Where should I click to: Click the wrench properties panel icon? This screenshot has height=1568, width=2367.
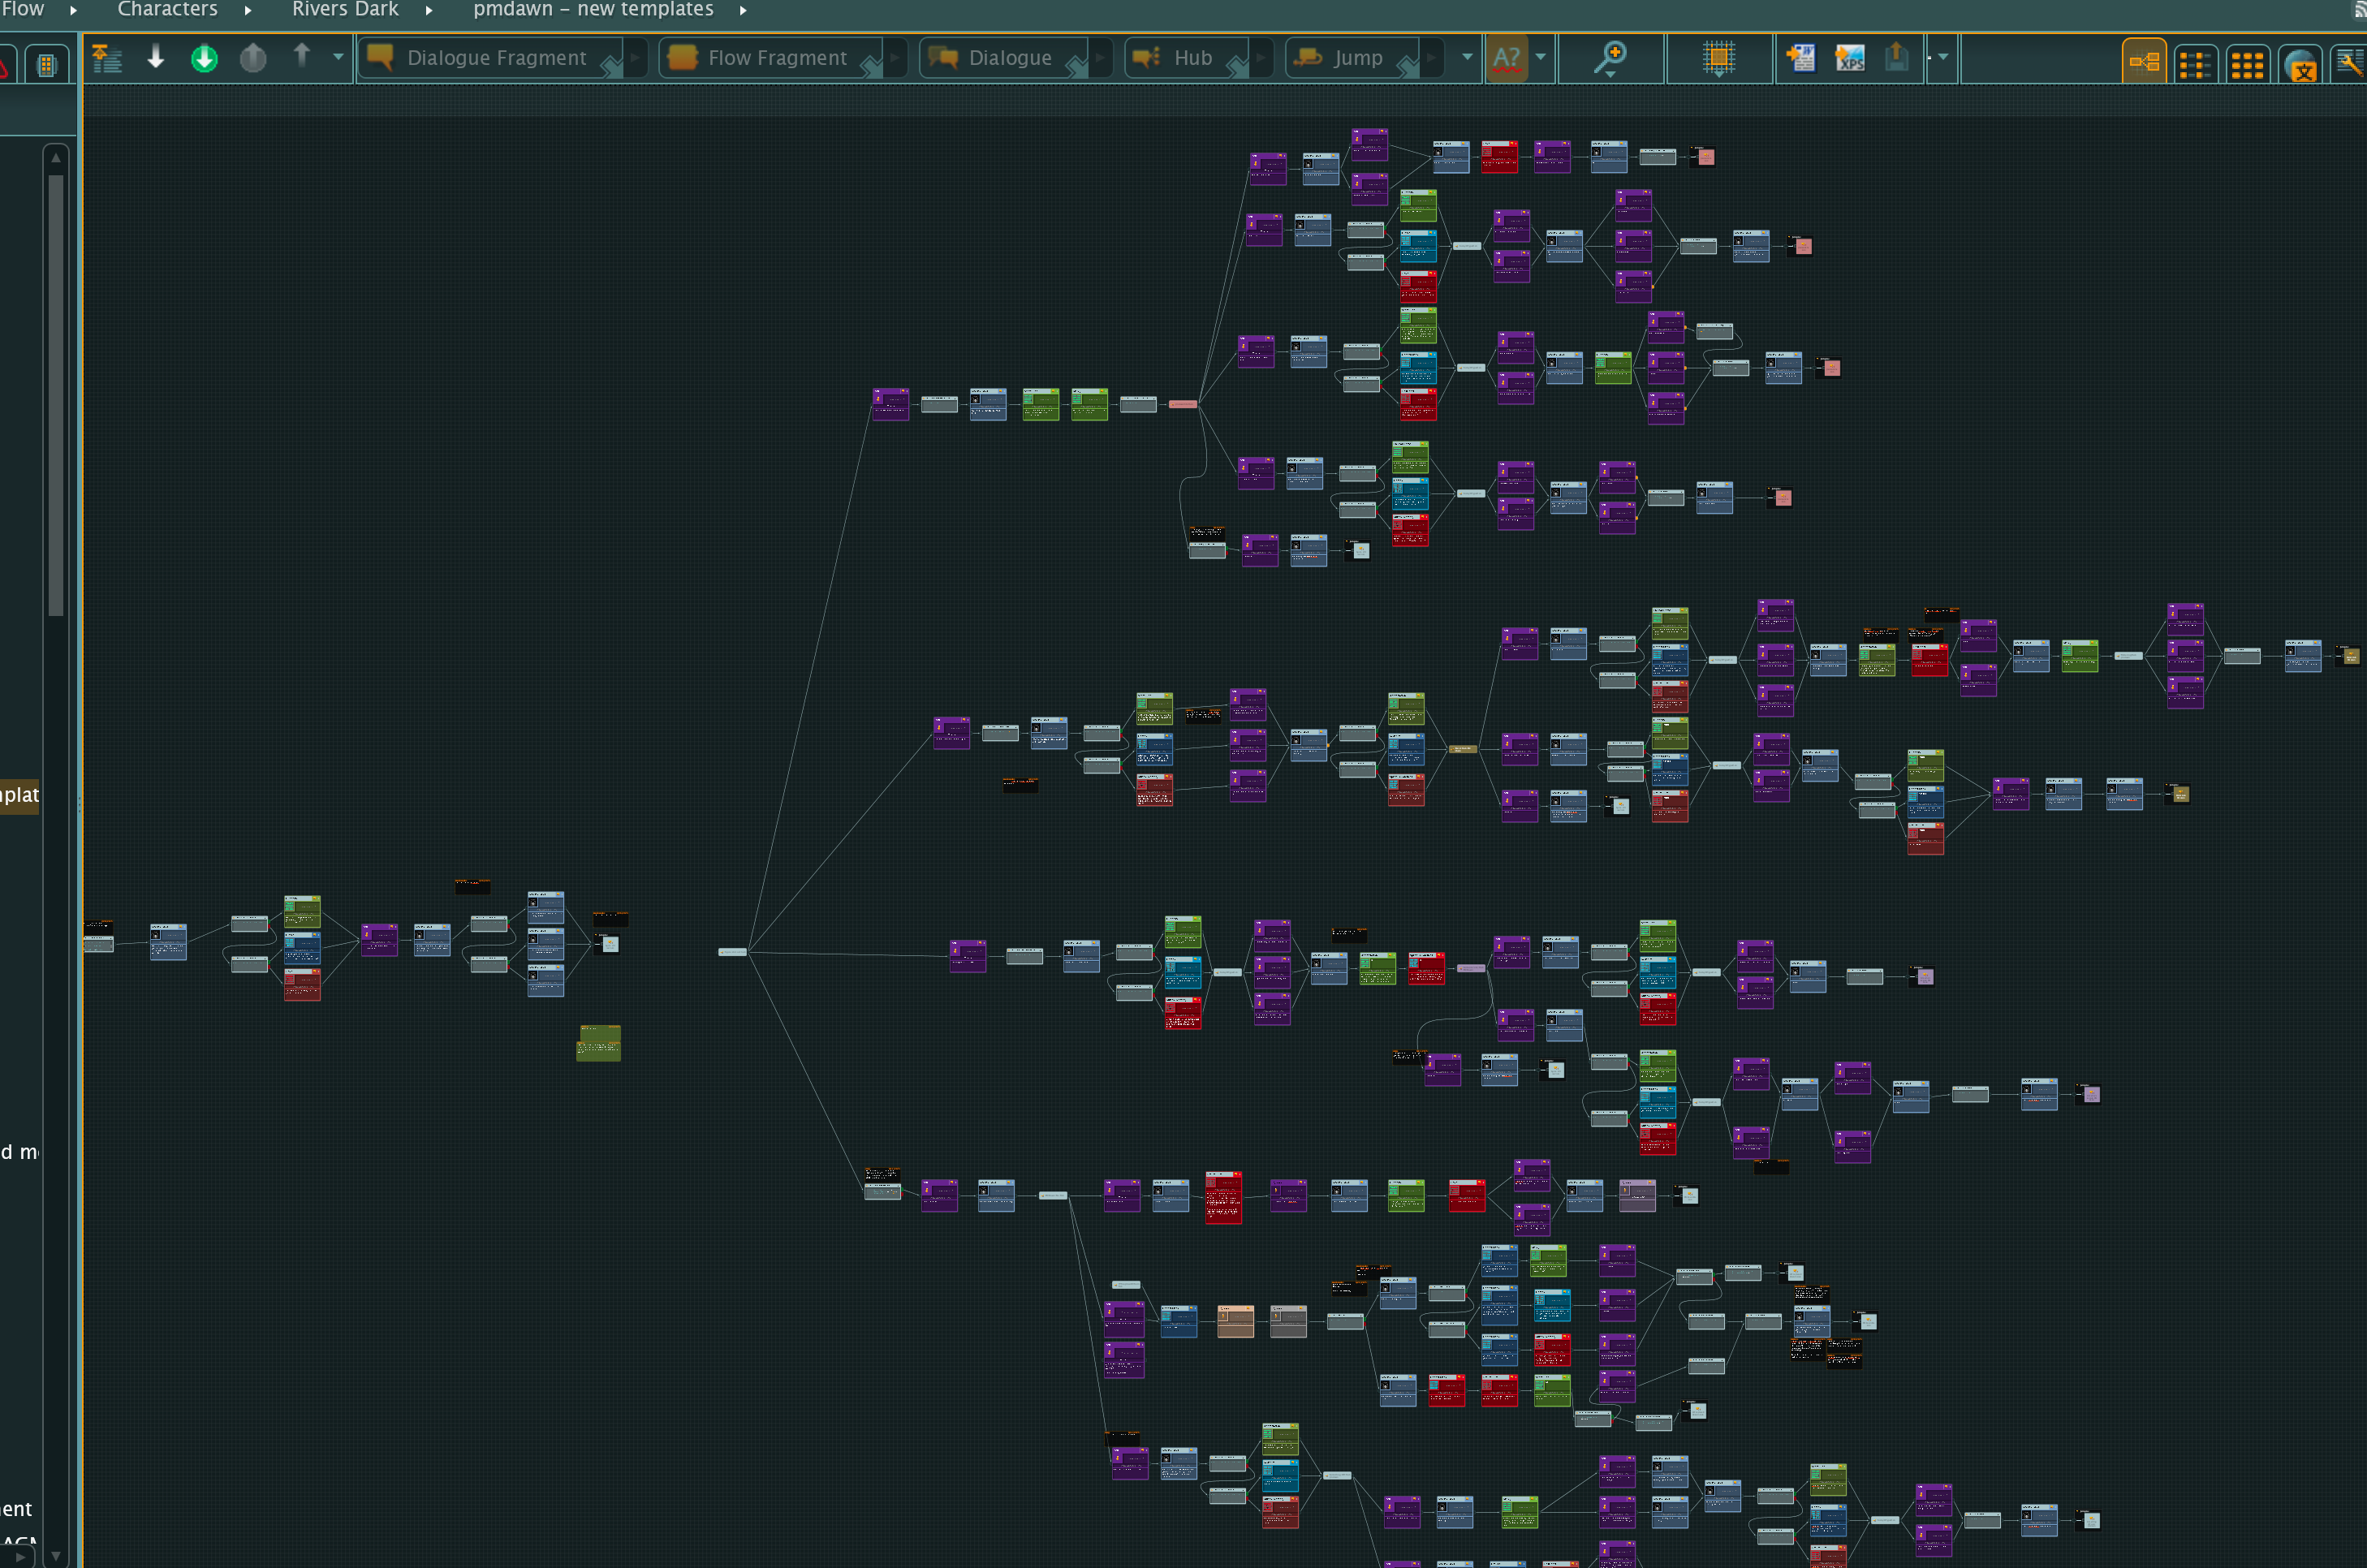click(x=2348, y=63)
